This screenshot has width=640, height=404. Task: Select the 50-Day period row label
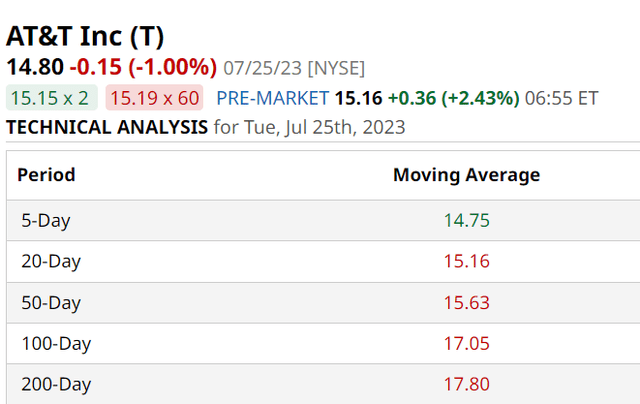51,303
